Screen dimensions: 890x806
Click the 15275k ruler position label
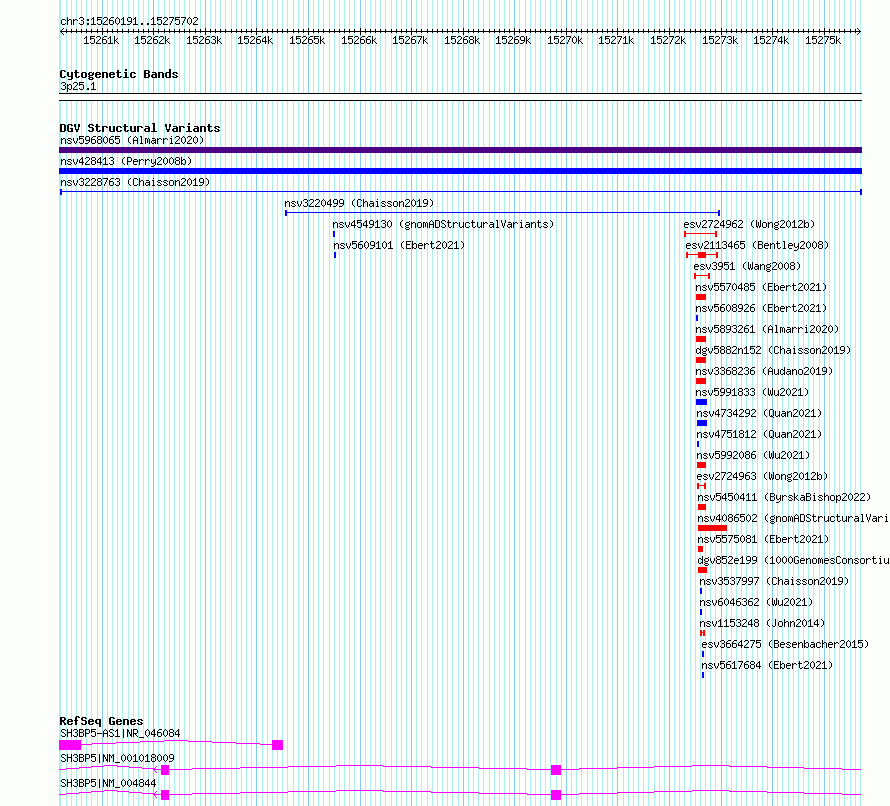(x=823, y=40)
